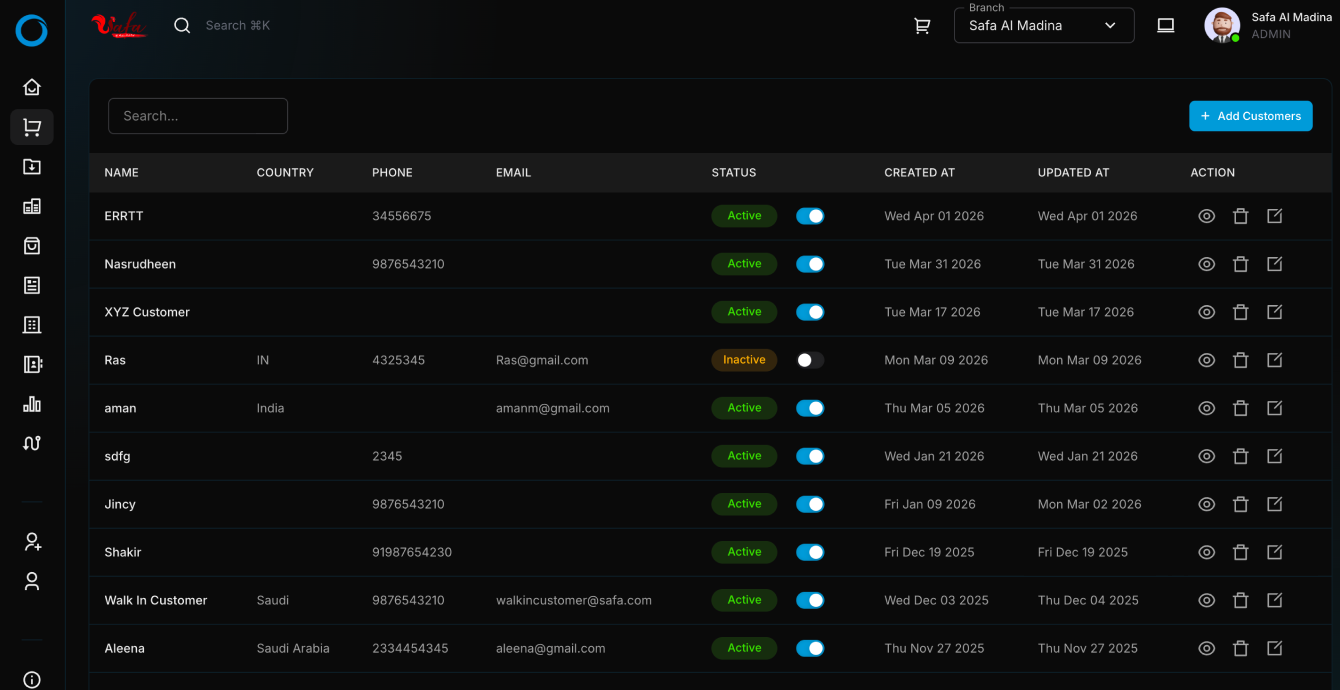The height and width of the screenshot is (690, 1340).
Task: Click the CREATED AT column header
Action: click(x=919, y=173)
